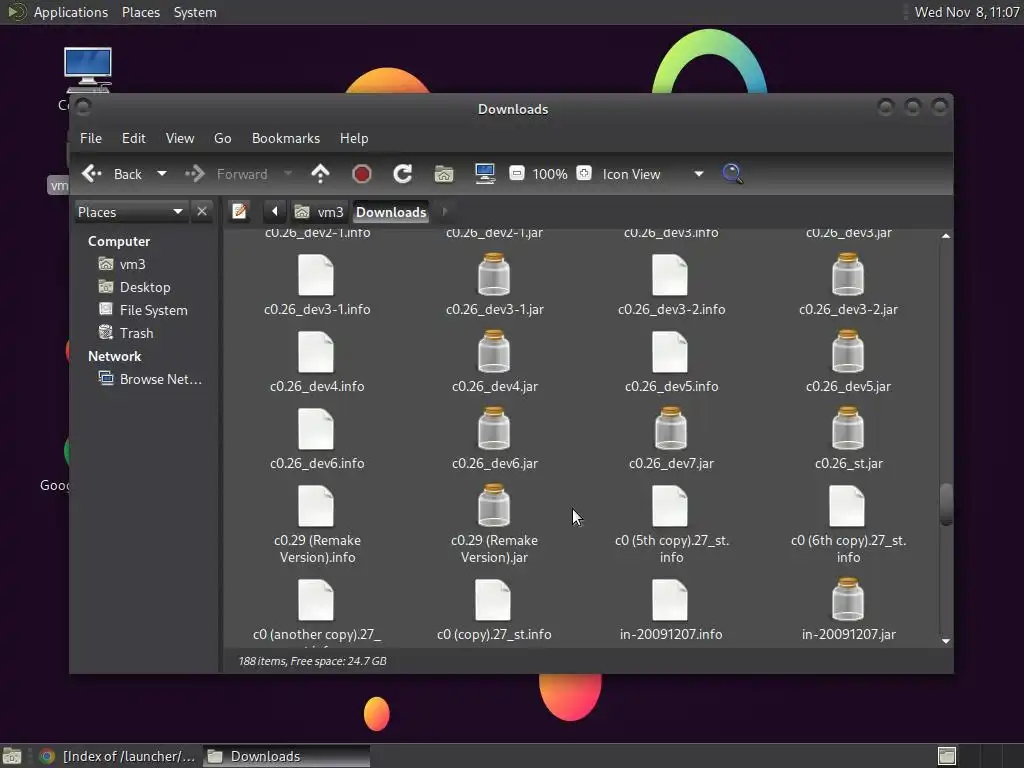Select c0 (5th copy).27_st.info file icon
The width and height of the screenshot is (1024, 768).
click(670, 506)
